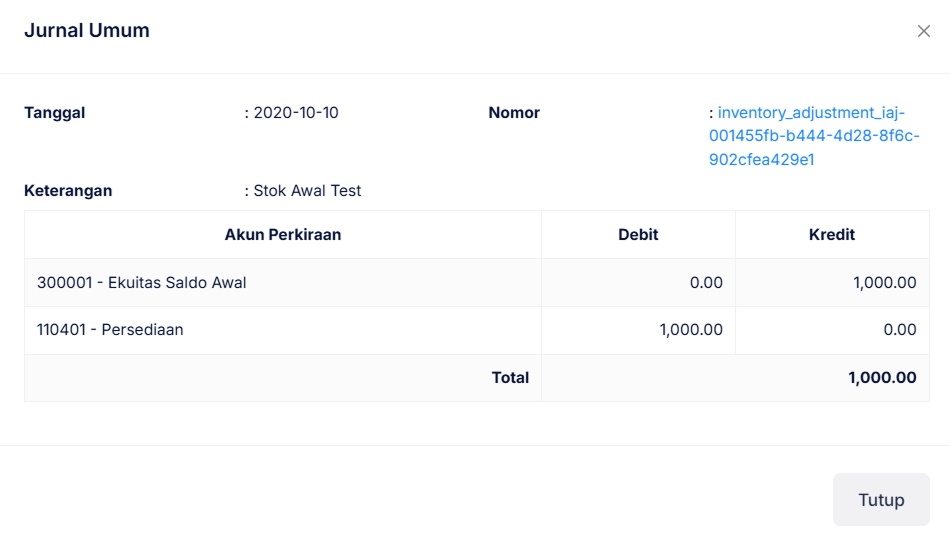Select the Stok Awal Test description text
The image size is (950, 542).
click(307, 191)
